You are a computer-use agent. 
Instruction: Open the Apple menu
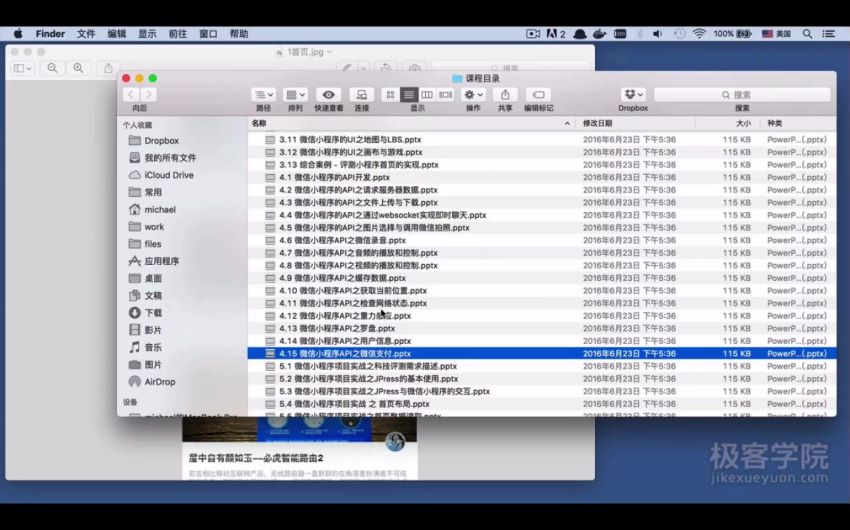click(18, 34)
